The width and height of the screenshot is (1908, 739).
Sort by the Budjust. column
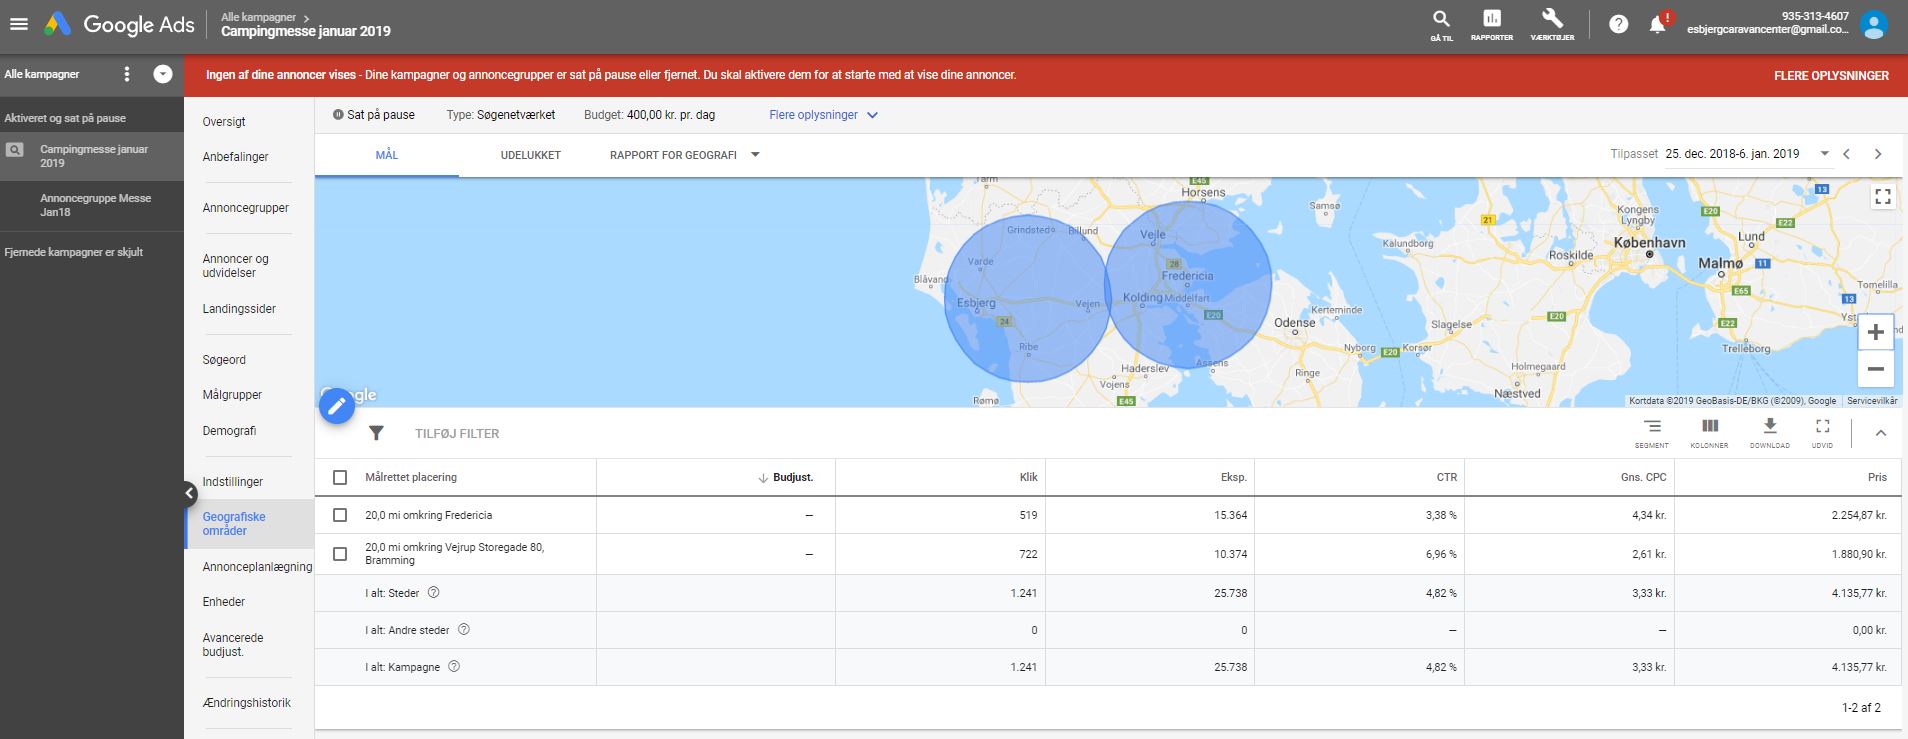786,477
